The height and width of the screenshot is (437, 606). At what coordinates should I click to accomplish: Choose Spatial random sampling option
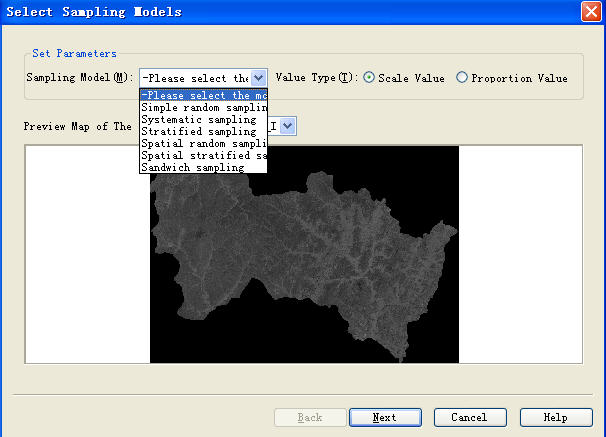203,143
